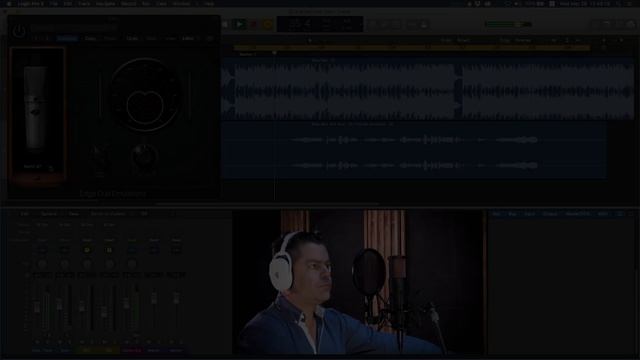Click the LCD position display

point(320,24)
